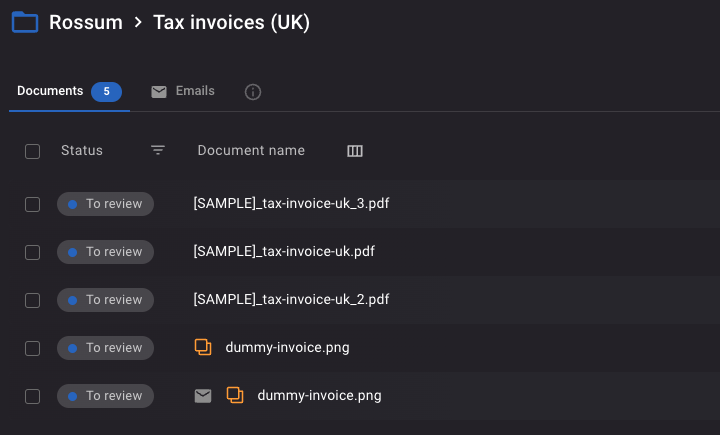720x435 pixels.
Task: Click duplicate icon on emailed dummy-invoice.png row
Action: pos(235,395)
